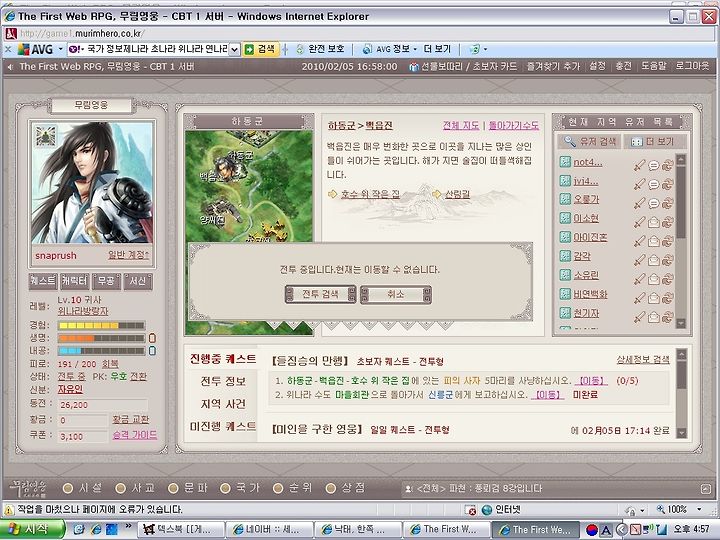
Task: Click sword icon next to jvi4...
Action: click(x=639, y=184)
